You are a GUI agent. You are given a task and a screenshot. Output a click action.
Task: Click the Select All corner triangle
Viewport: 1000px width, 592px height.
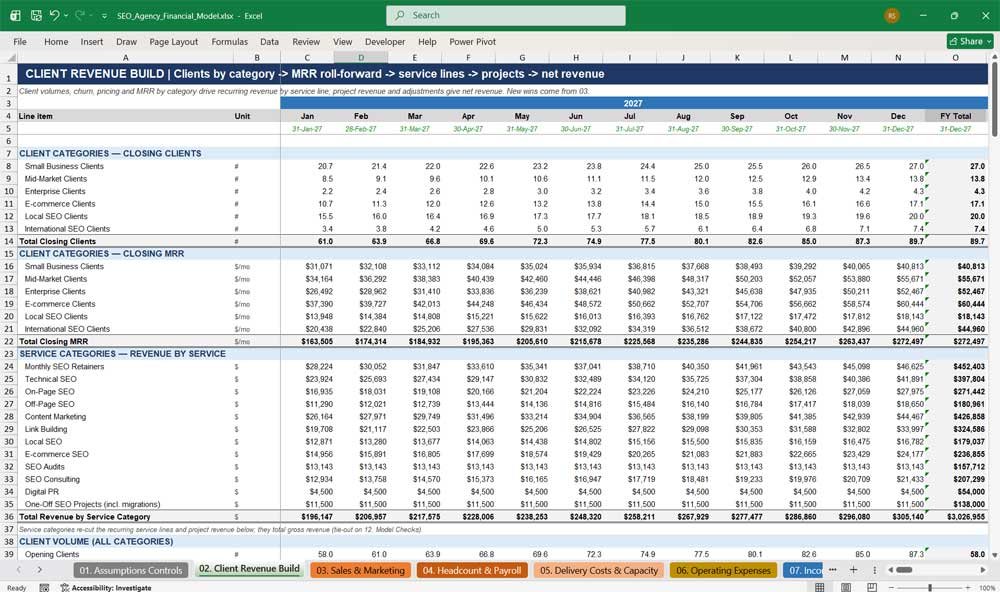point(10,57)
